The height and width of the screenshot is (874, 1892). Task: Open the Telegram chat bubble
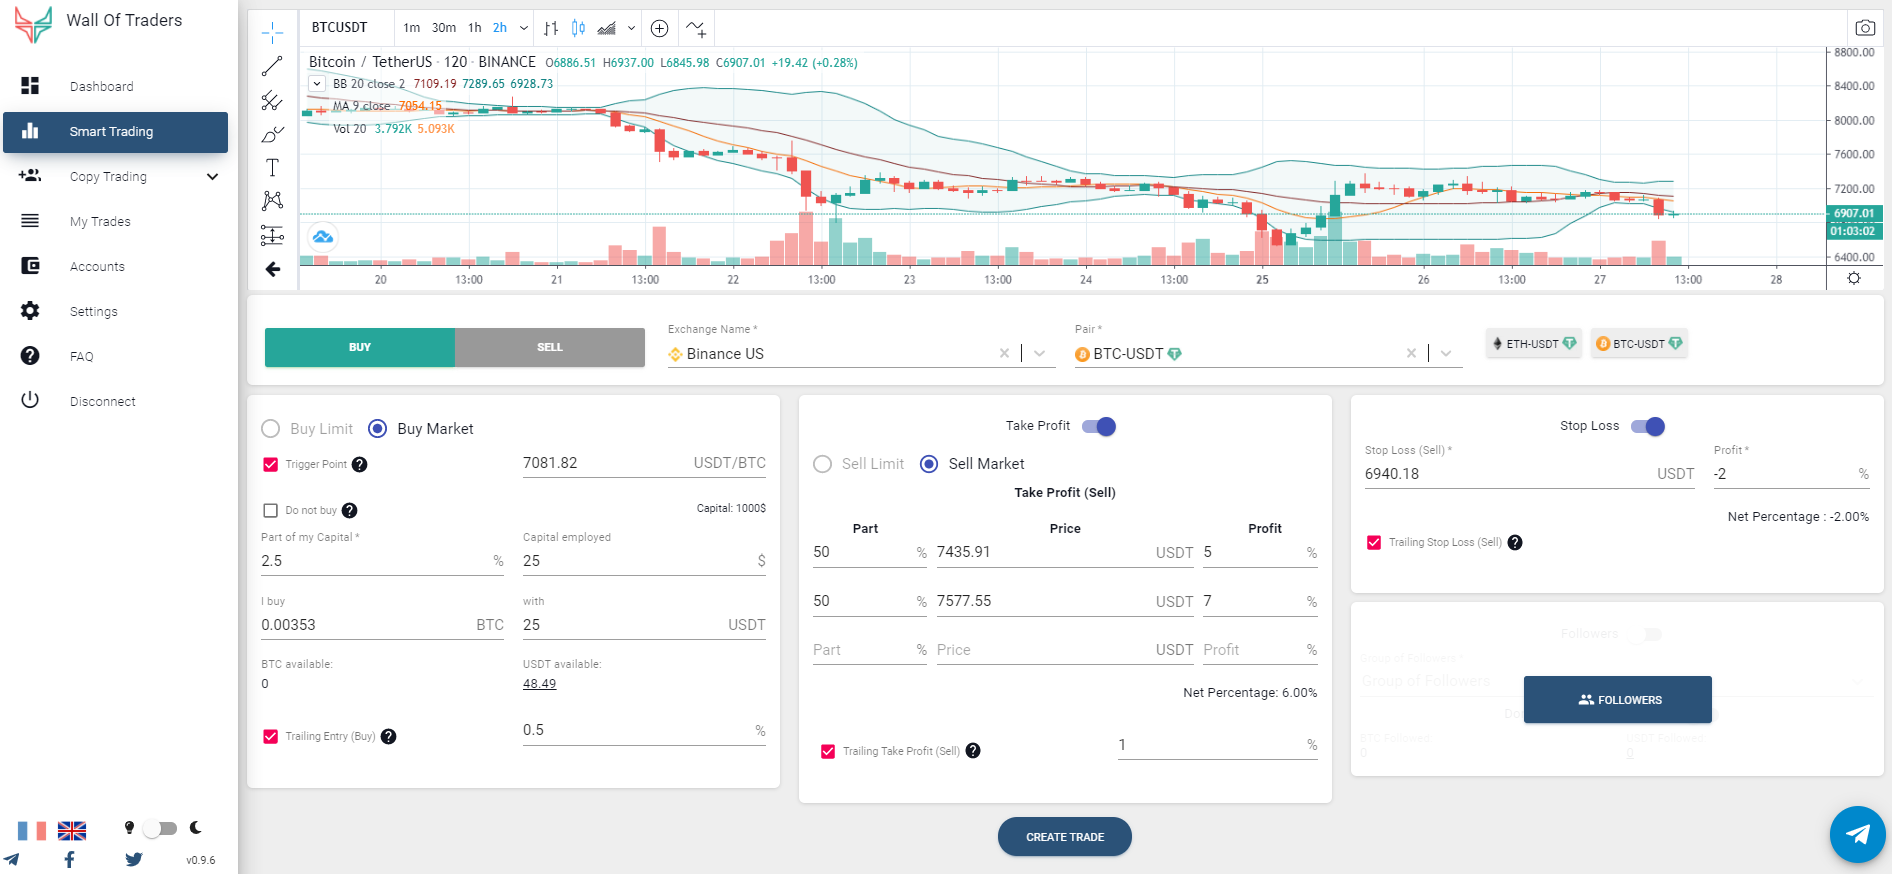[x=1858, y=834]
